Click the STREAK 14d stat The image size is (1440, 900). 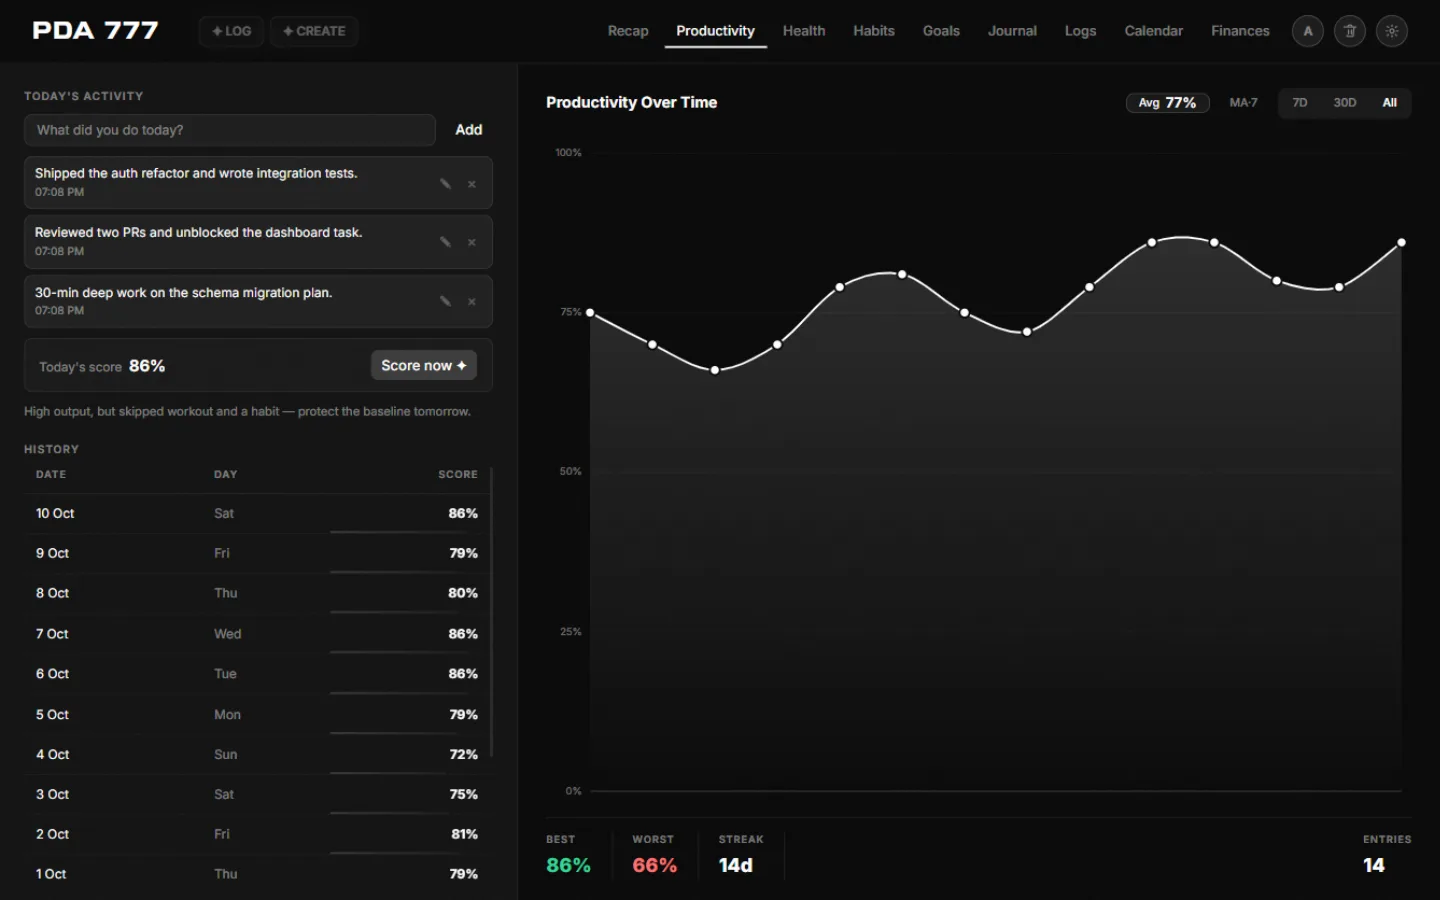[x=741, y=855]
